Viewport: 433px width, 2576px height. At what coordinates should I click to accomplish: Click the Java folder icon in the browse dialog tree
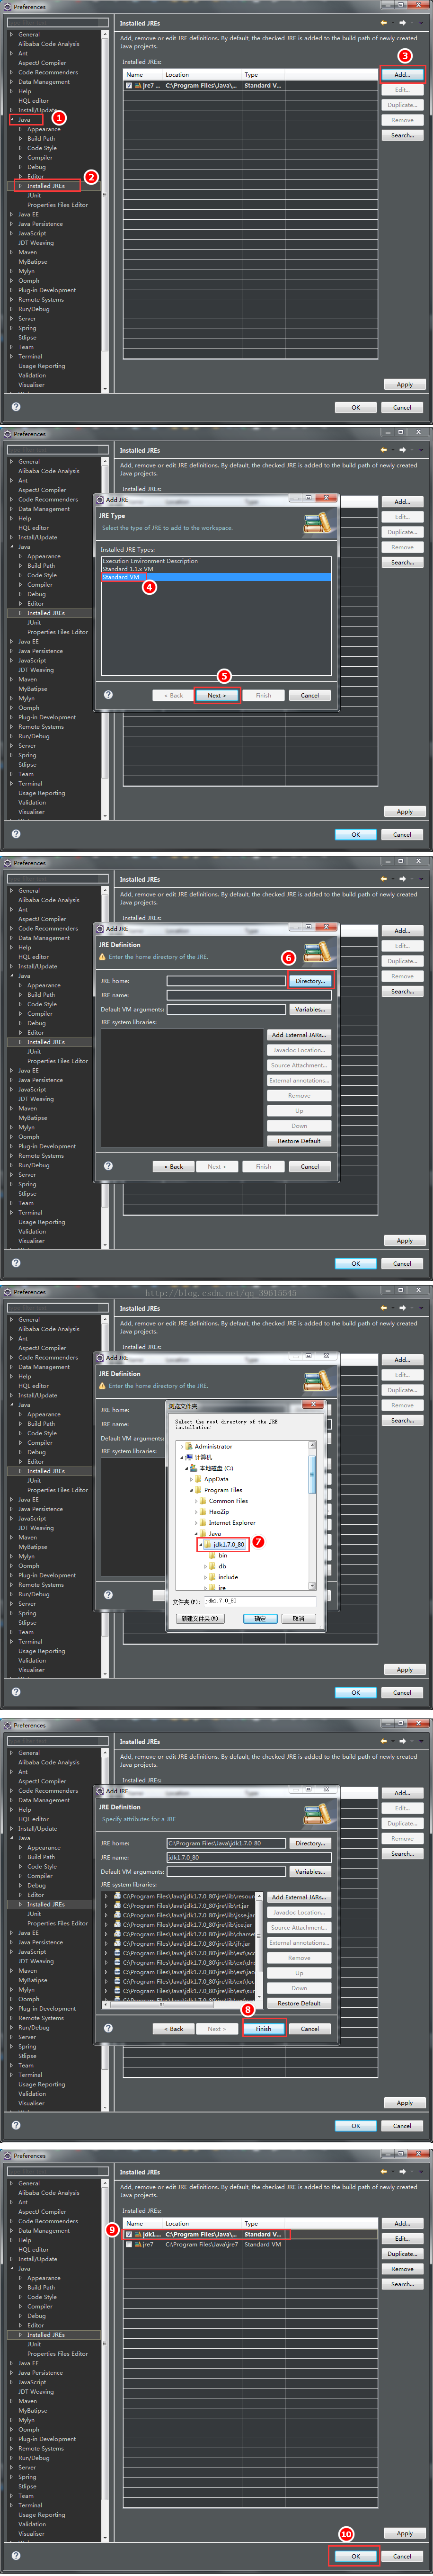point(203,1534)
